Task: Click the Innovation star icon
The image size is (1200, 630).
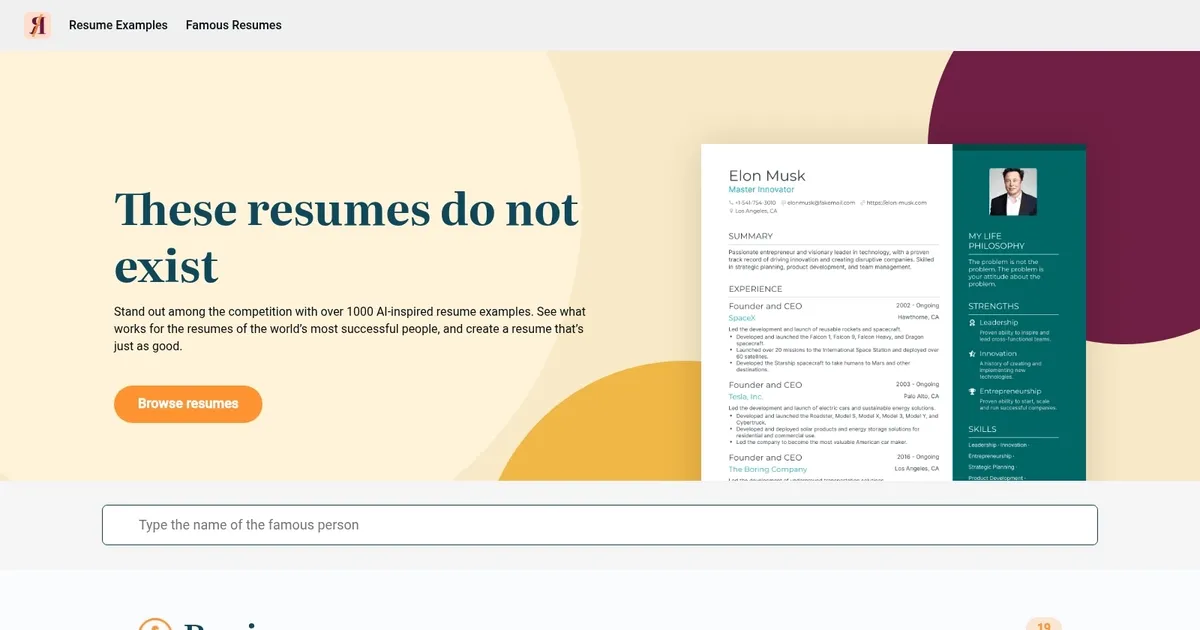Action: (x=973, y=354)
